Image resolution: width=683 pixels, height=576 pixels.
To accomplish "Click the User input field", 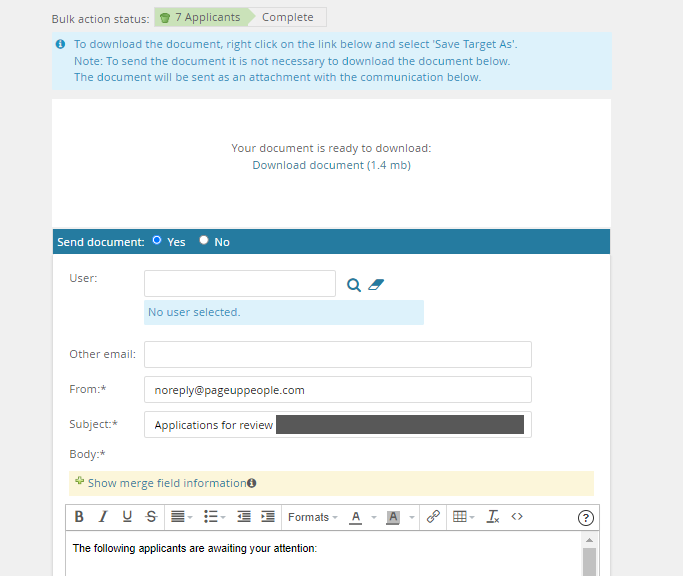I will 240,284.
